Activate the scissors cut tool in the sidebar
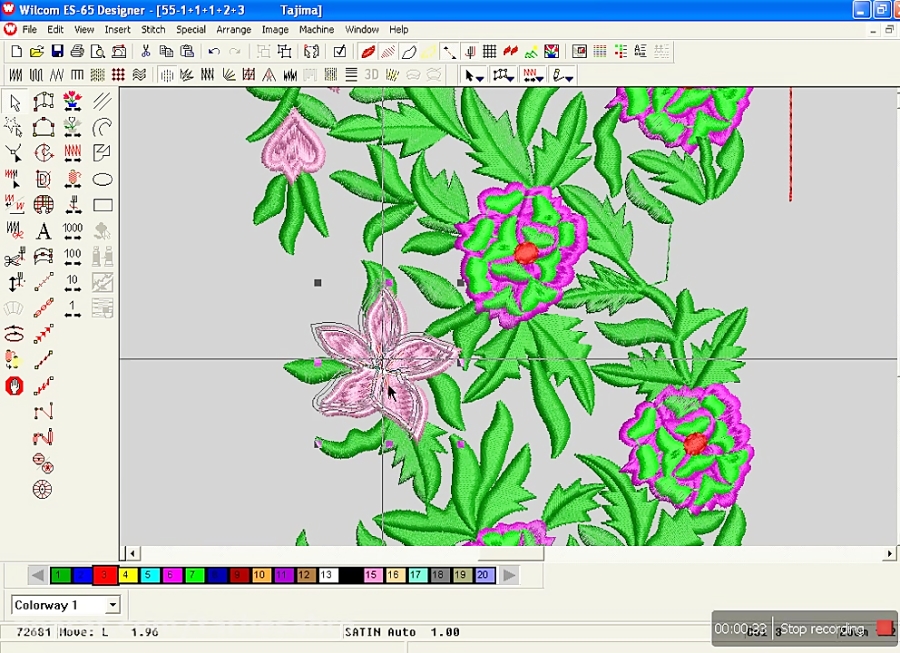 (14, 255)
